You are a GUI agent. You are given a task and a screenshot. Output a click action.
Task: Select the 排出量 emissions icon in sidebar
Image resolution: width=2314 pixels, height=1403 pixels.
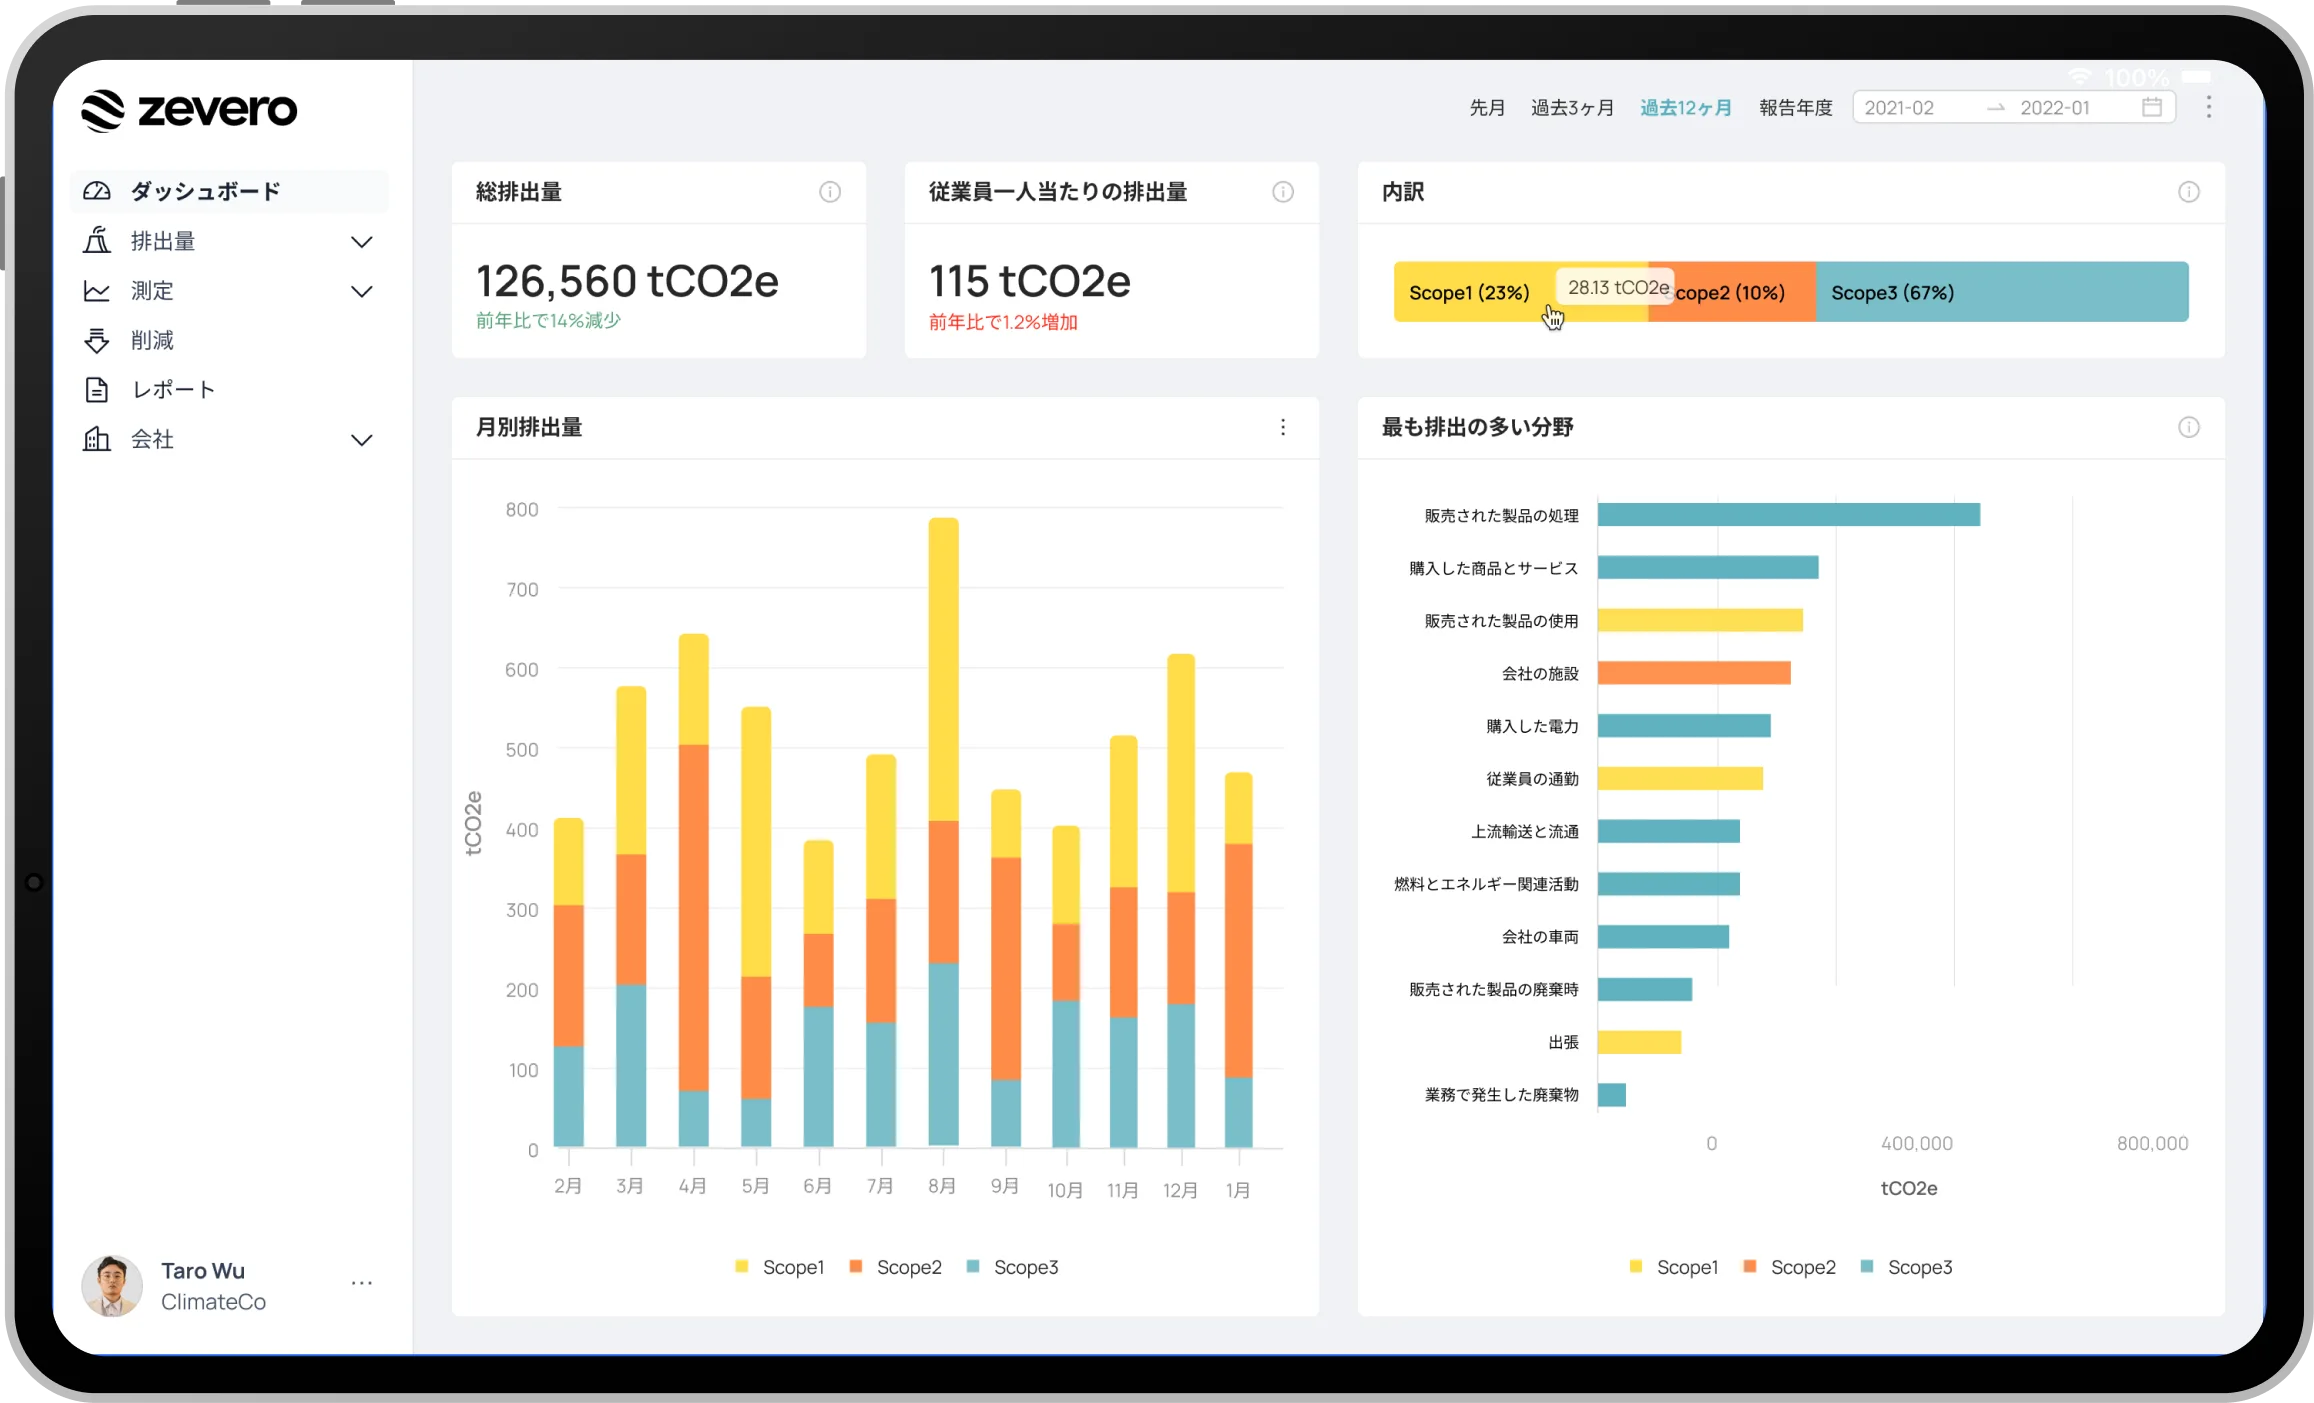coord(97,241)
